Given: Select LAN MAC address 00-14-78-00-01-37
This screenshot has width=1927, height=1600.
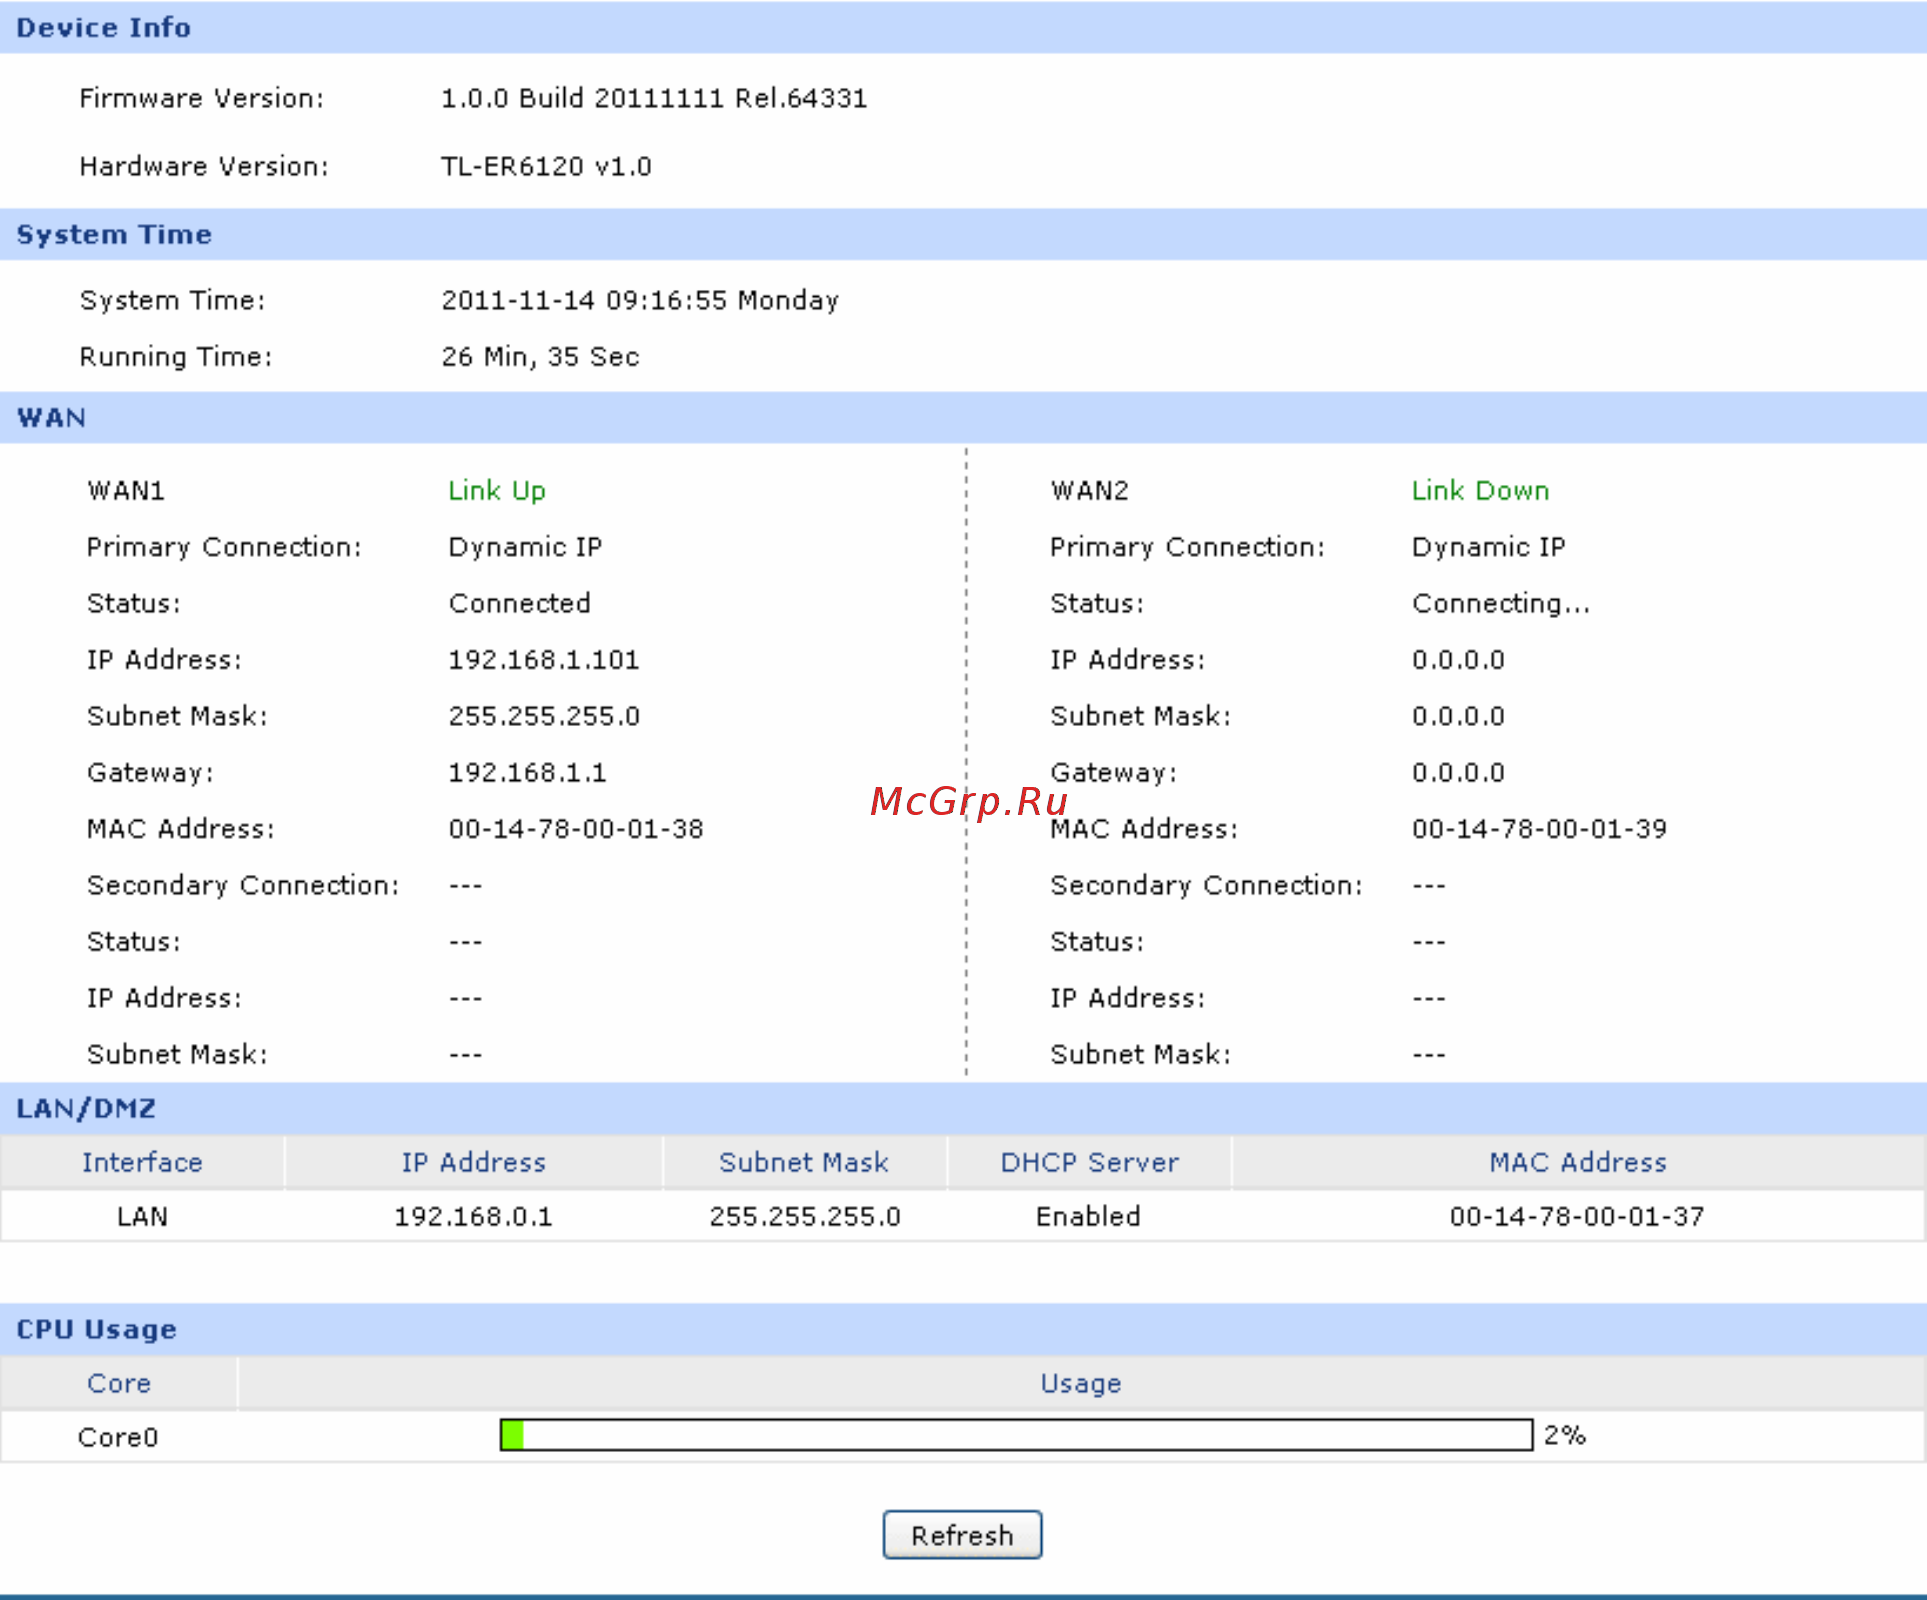Looking at the screenshot, I should click(1577, 1216).
